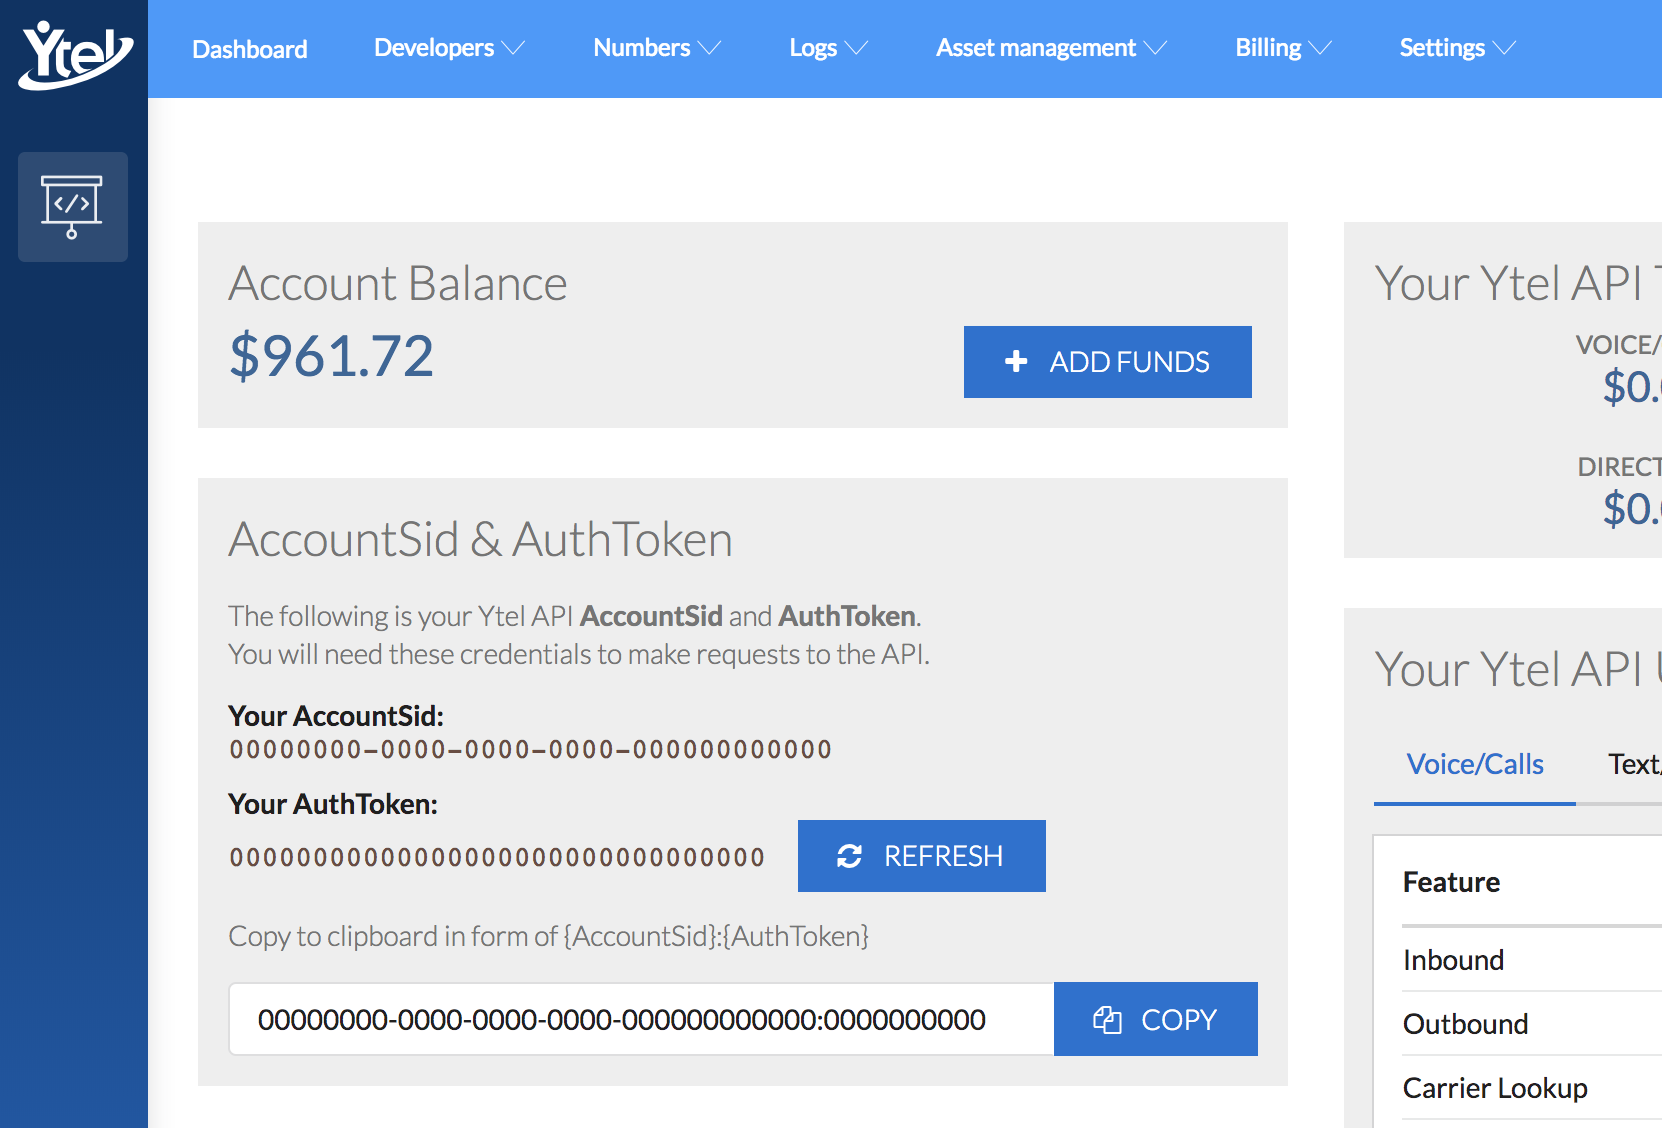Select the Voice/Calls tab
Viewport: 1662px width, 1128px height.
[1475, 764]
